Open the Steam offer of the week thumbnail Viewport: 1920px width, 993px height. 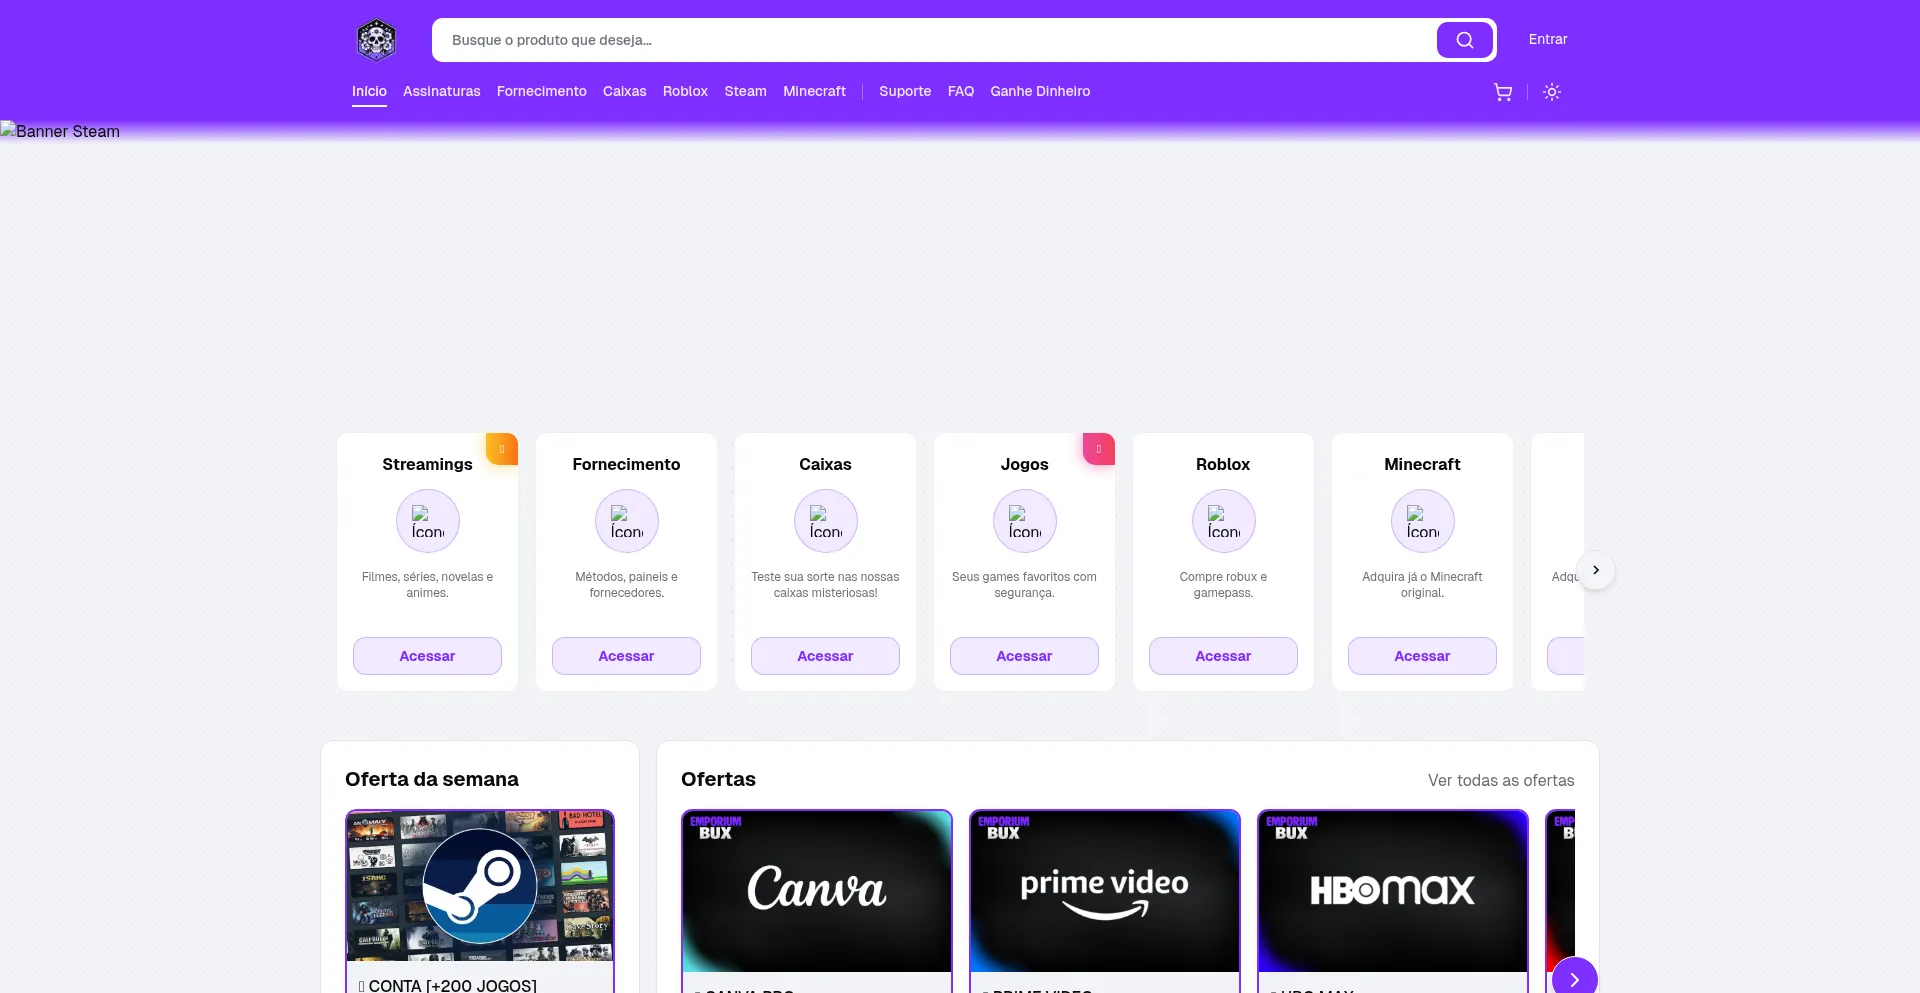pyautogui.click(x=480, y=886)
